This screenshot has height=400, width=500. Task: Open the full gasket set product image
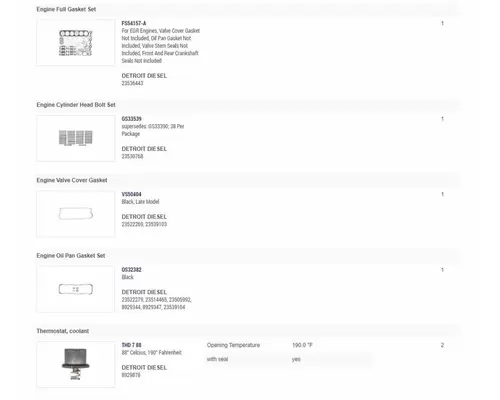76,42
